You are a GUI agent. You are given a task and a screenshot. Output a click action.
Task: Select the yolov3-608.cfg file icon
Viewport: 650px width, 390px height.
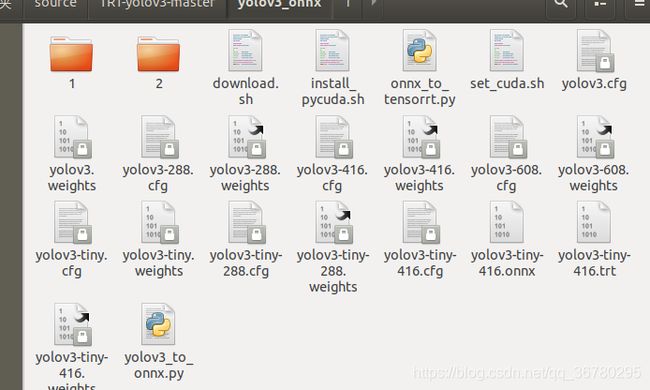[508, 137]
